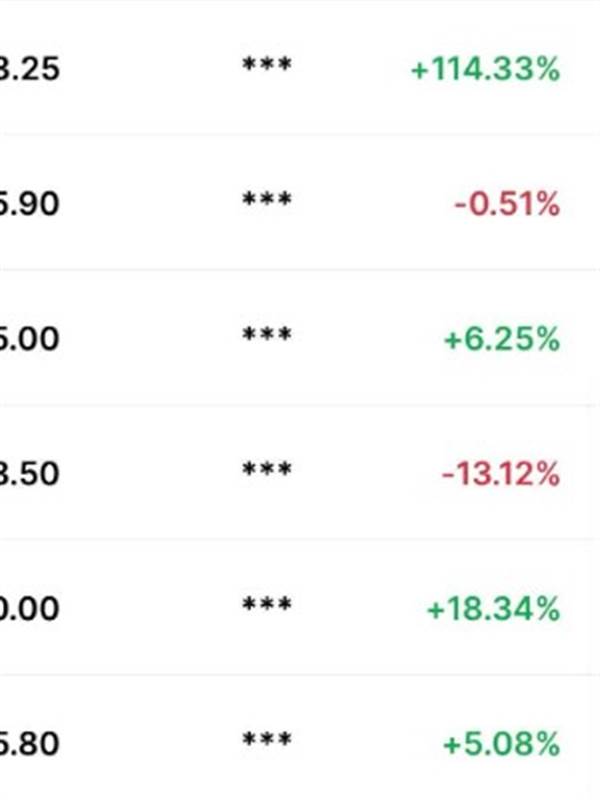
Task: Reveal masked value in the +5.08% row
Action: (267, 739)
